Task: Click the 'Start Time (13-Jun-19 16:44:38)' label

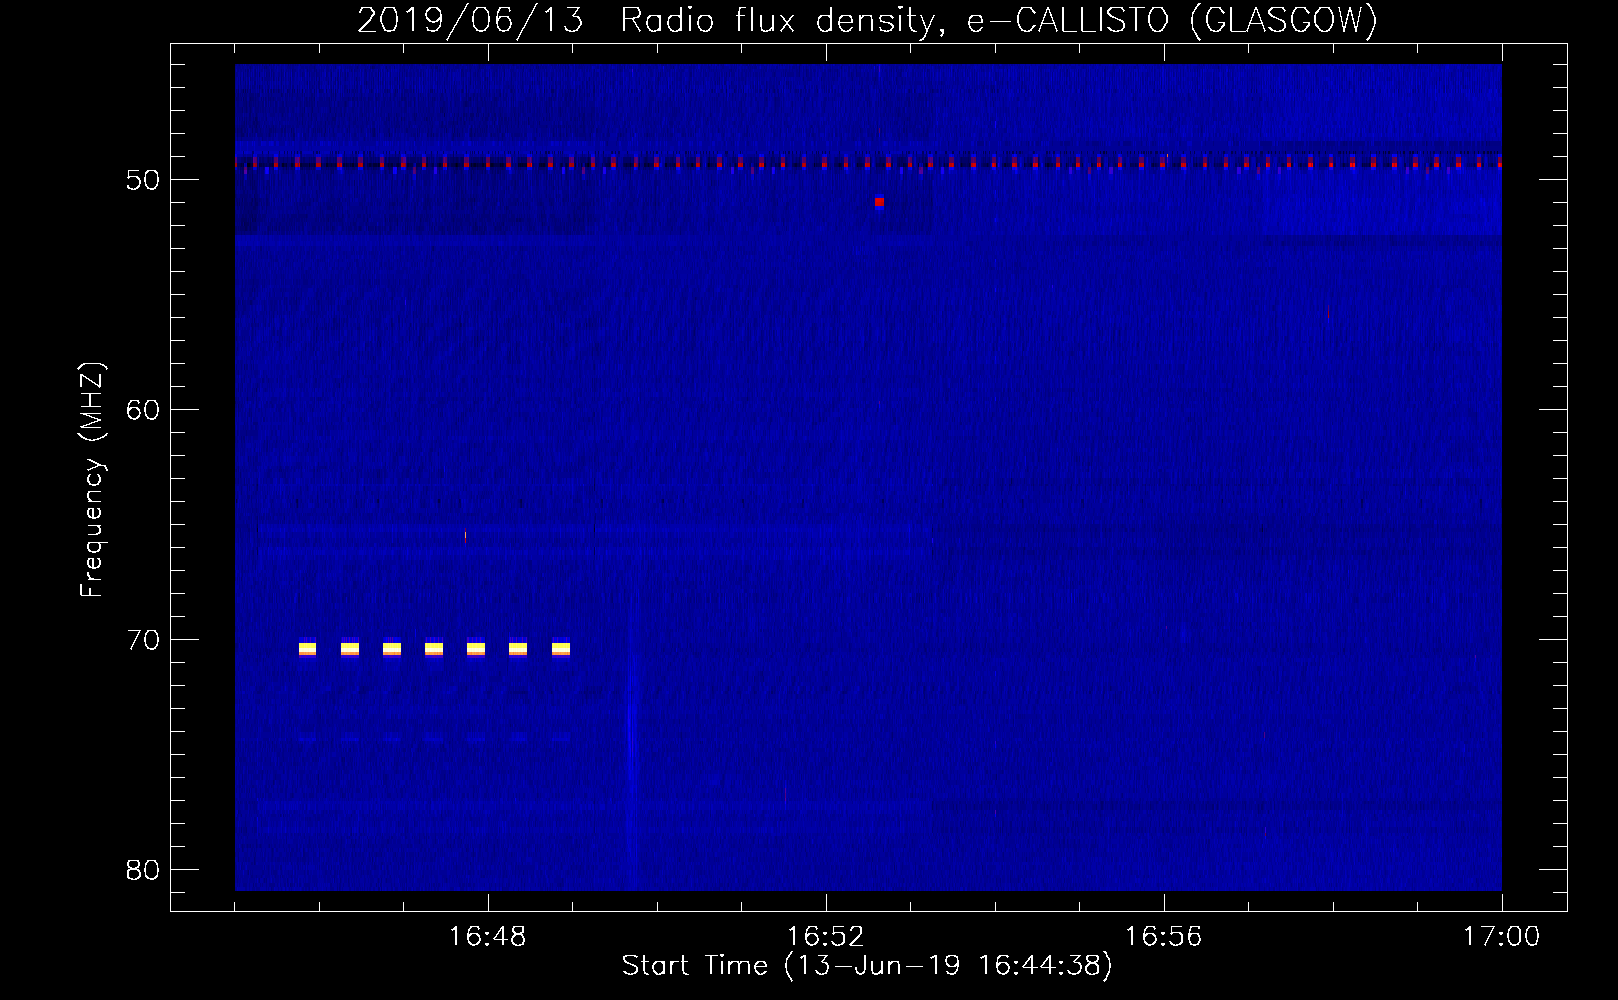Action: pyautogui.click(x=867, y=966)
